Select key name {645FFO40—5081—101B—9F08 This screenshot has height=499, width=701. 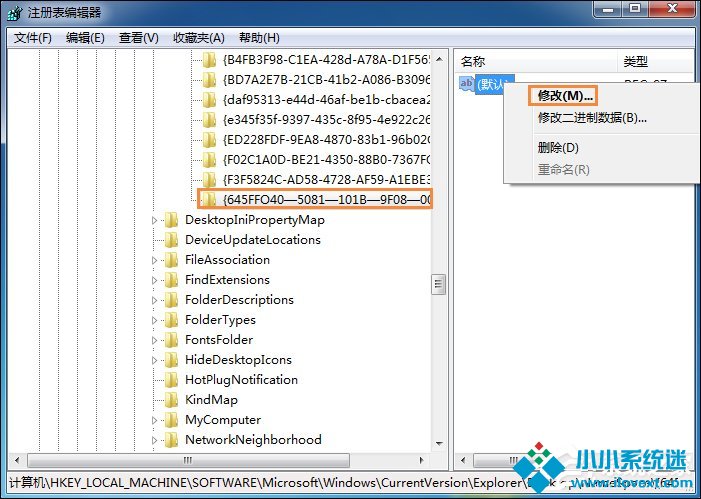(326, 199)
